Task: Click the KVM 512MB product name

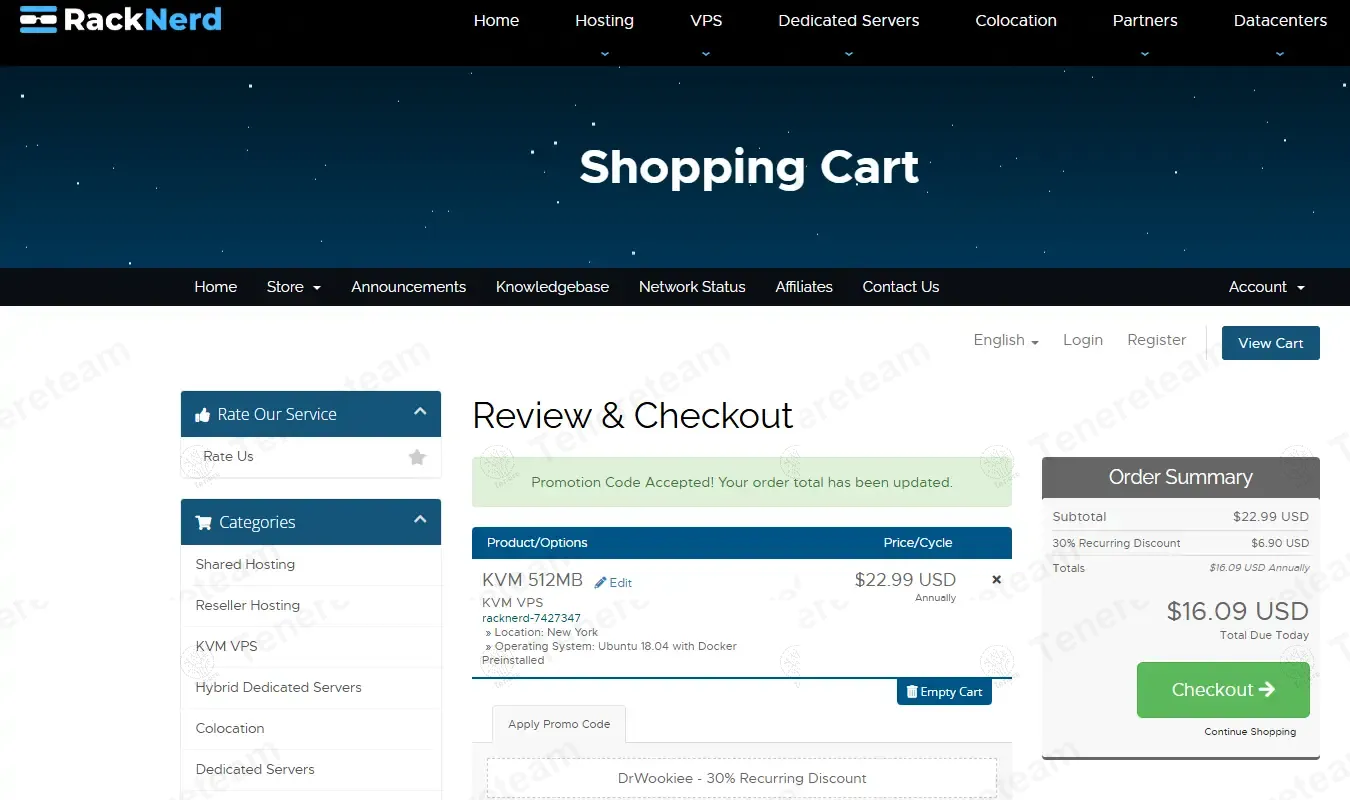Action: point(532,580)
